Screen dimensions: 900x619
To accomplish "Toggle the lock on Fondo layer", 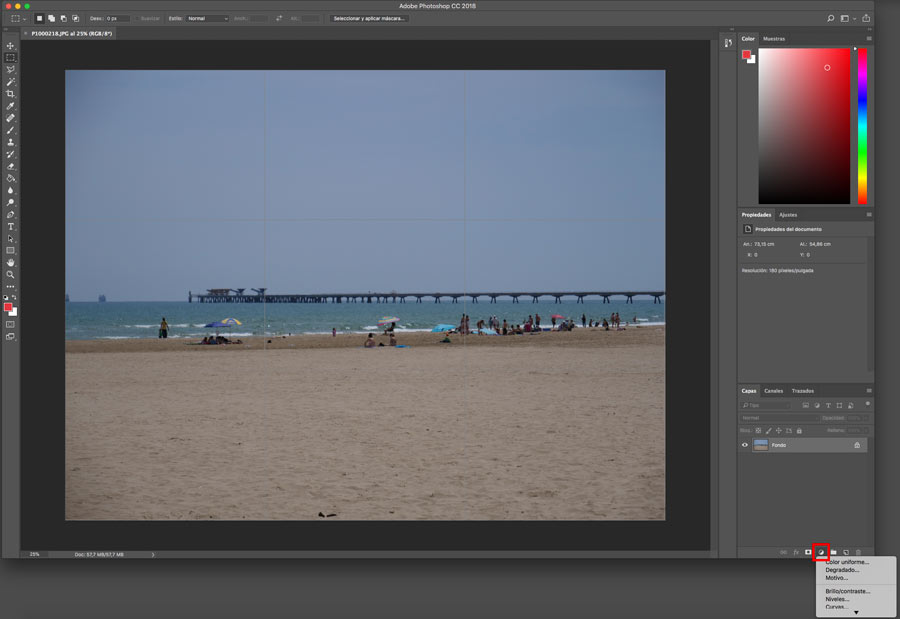I will [x=856, y=445].
